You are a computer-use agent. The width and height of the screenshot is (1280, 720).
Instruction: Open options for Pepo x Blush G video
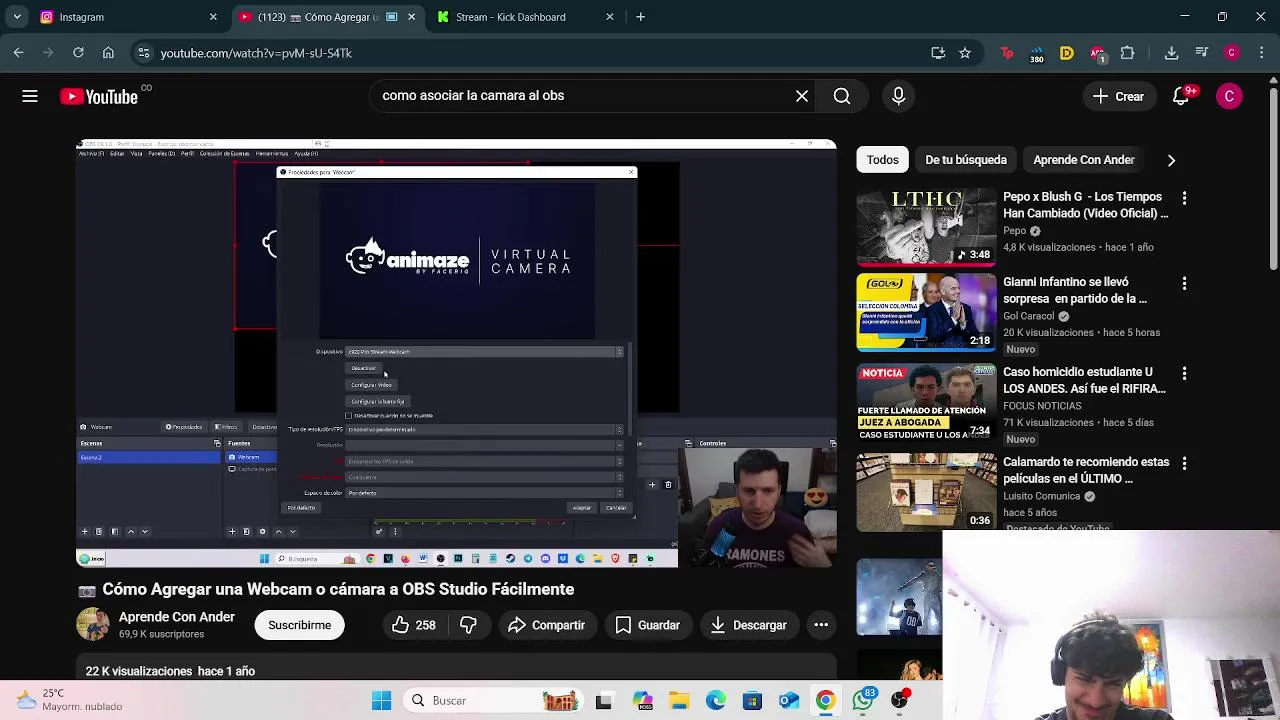(x=1184, y=199)
